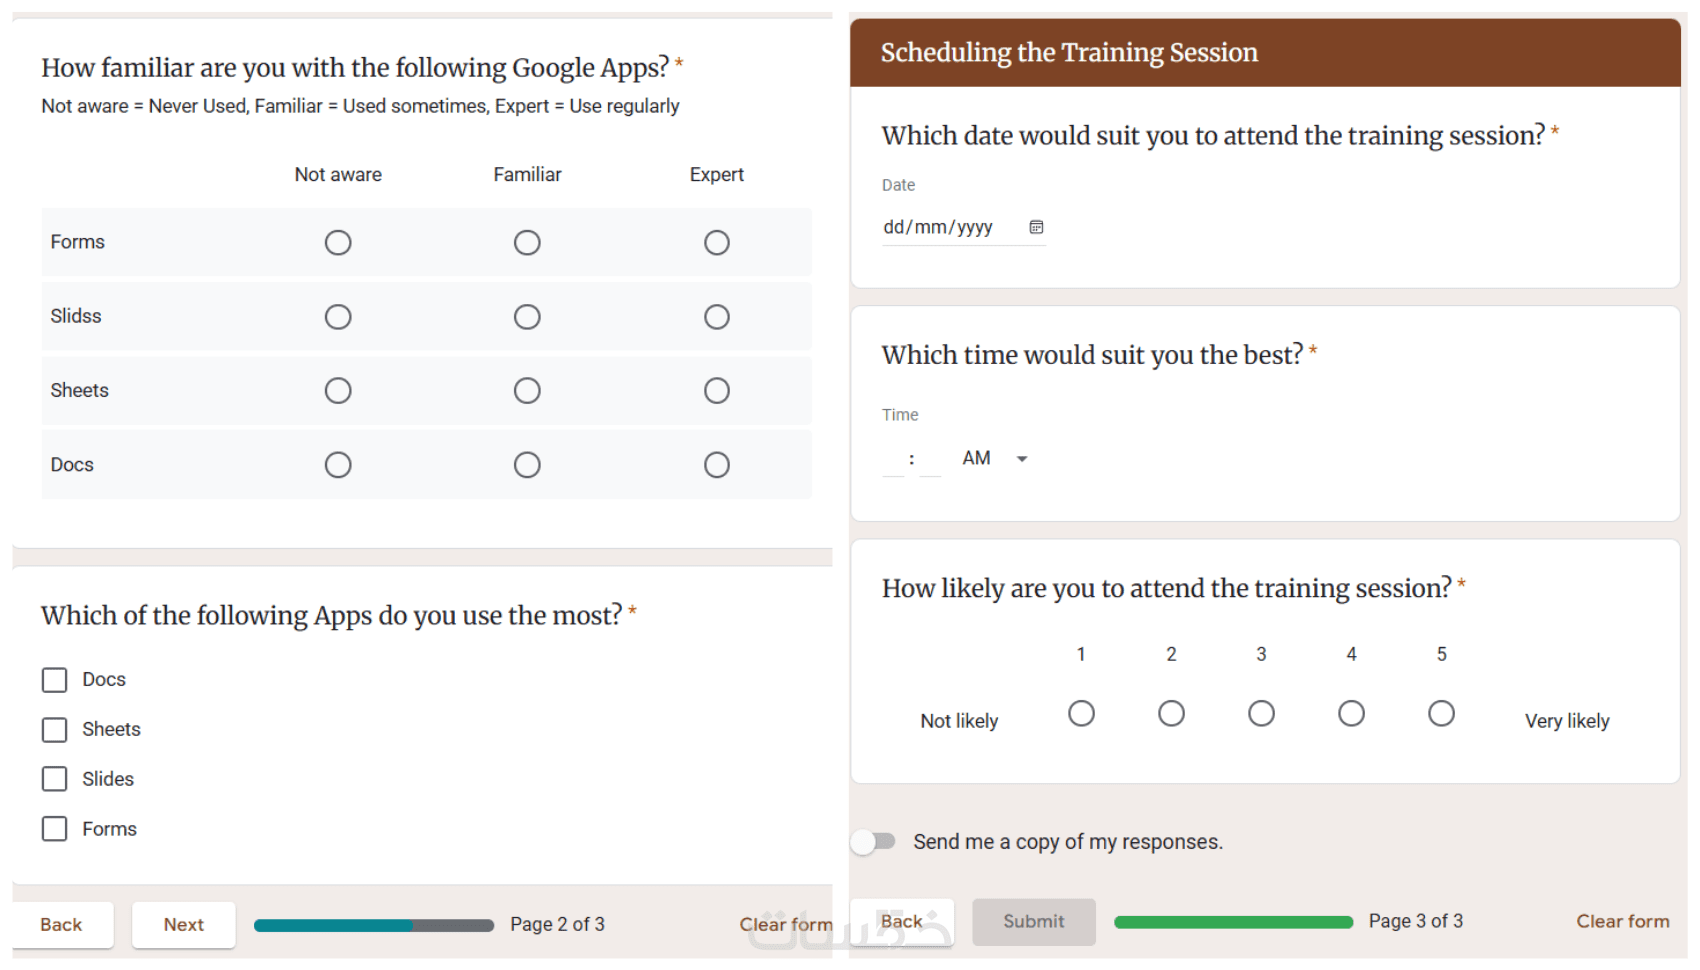The width and height of the screenshot is (1700, 970).
Task: Click the hour field of Time
Action: [893, 459]
